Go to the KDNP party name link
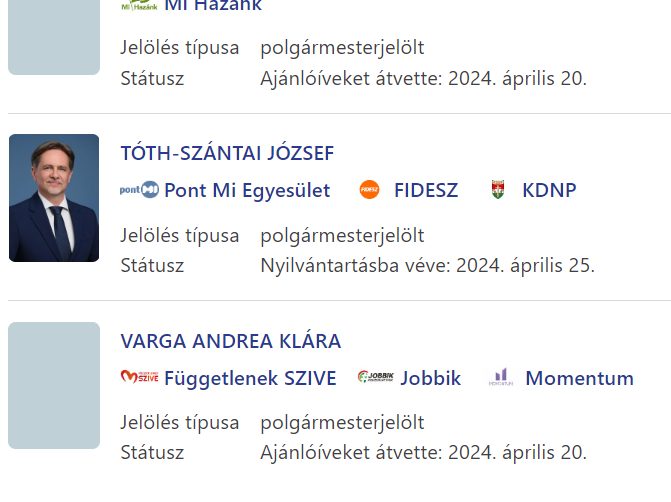The image size is (671, 502). coord(549,190)
